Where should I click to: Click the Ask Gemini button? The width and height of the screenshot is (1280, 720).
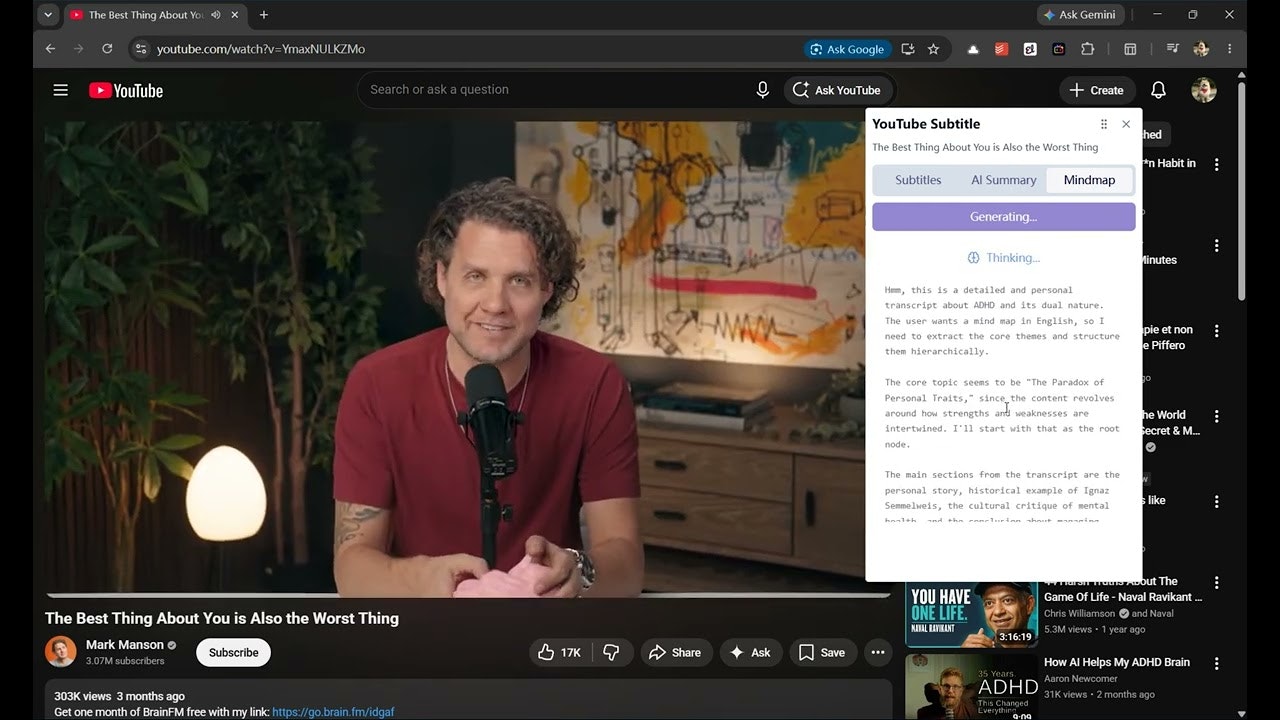click(x=1082, y=15)
